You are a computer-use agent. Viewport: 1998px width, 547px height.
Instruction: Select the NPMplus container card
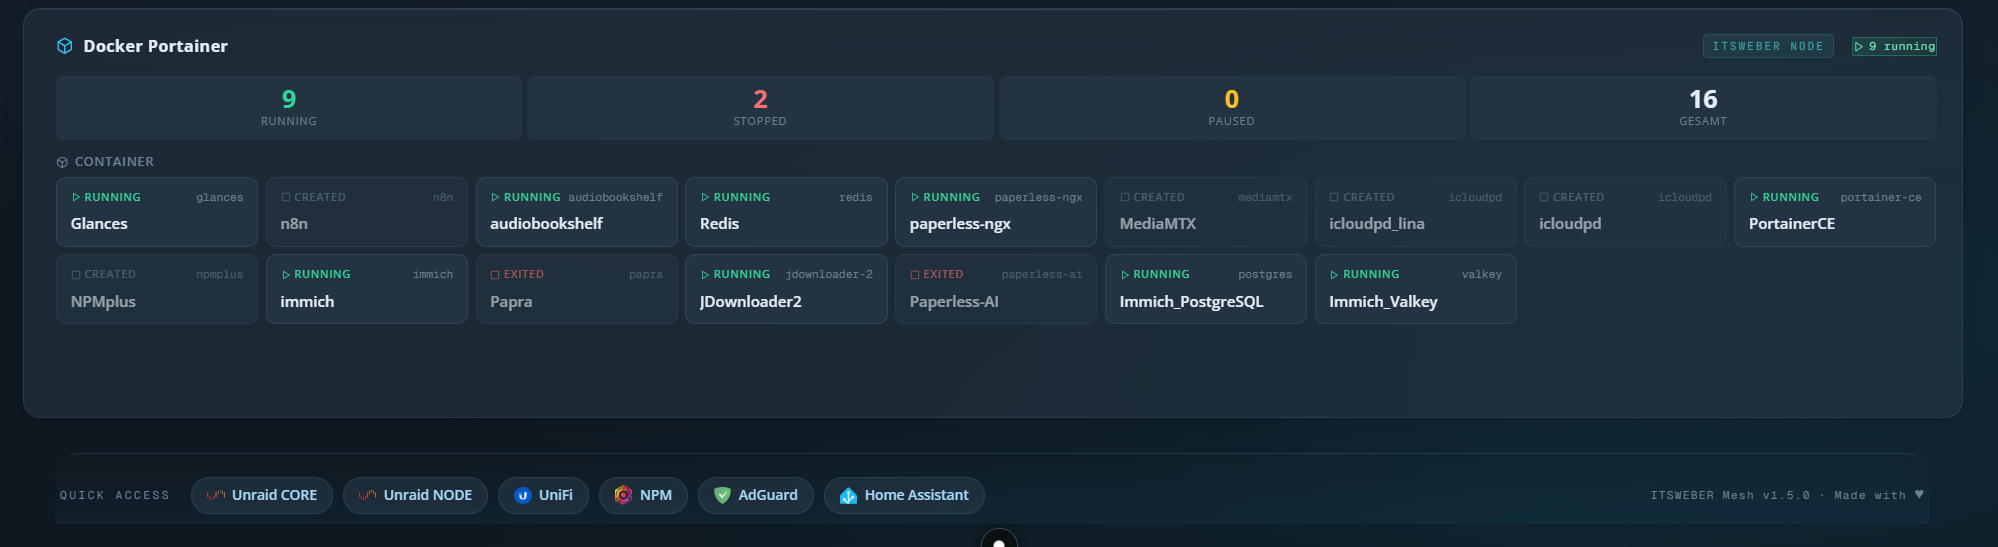click(x=157, y=289)
